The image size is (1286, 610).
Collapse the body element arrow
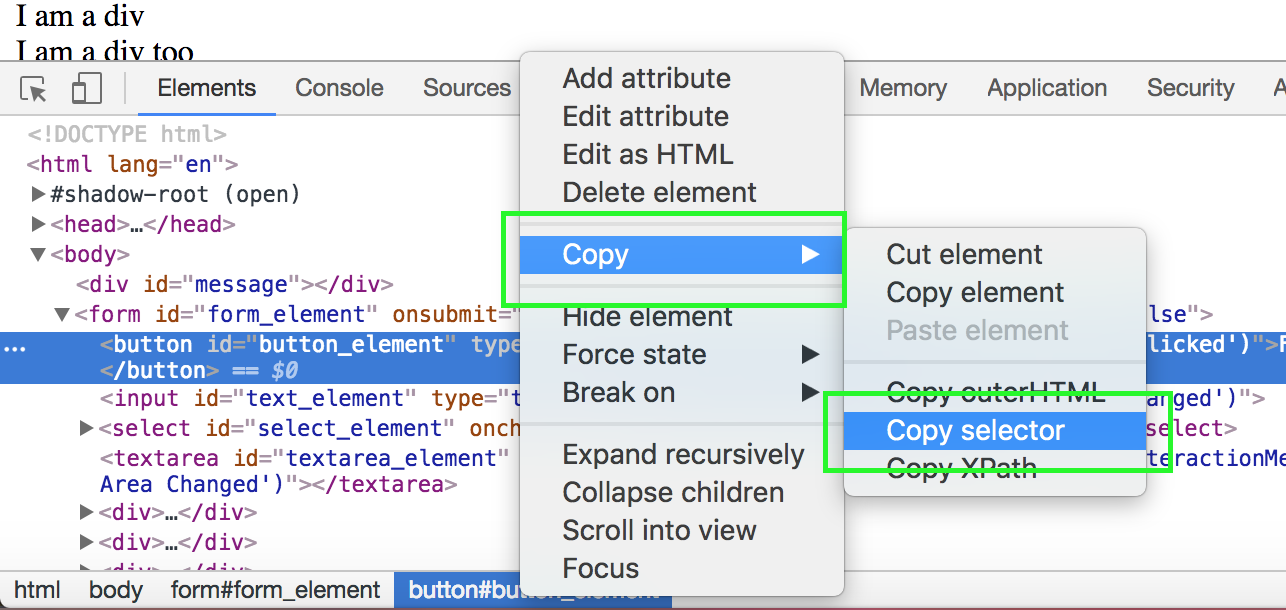38,255
